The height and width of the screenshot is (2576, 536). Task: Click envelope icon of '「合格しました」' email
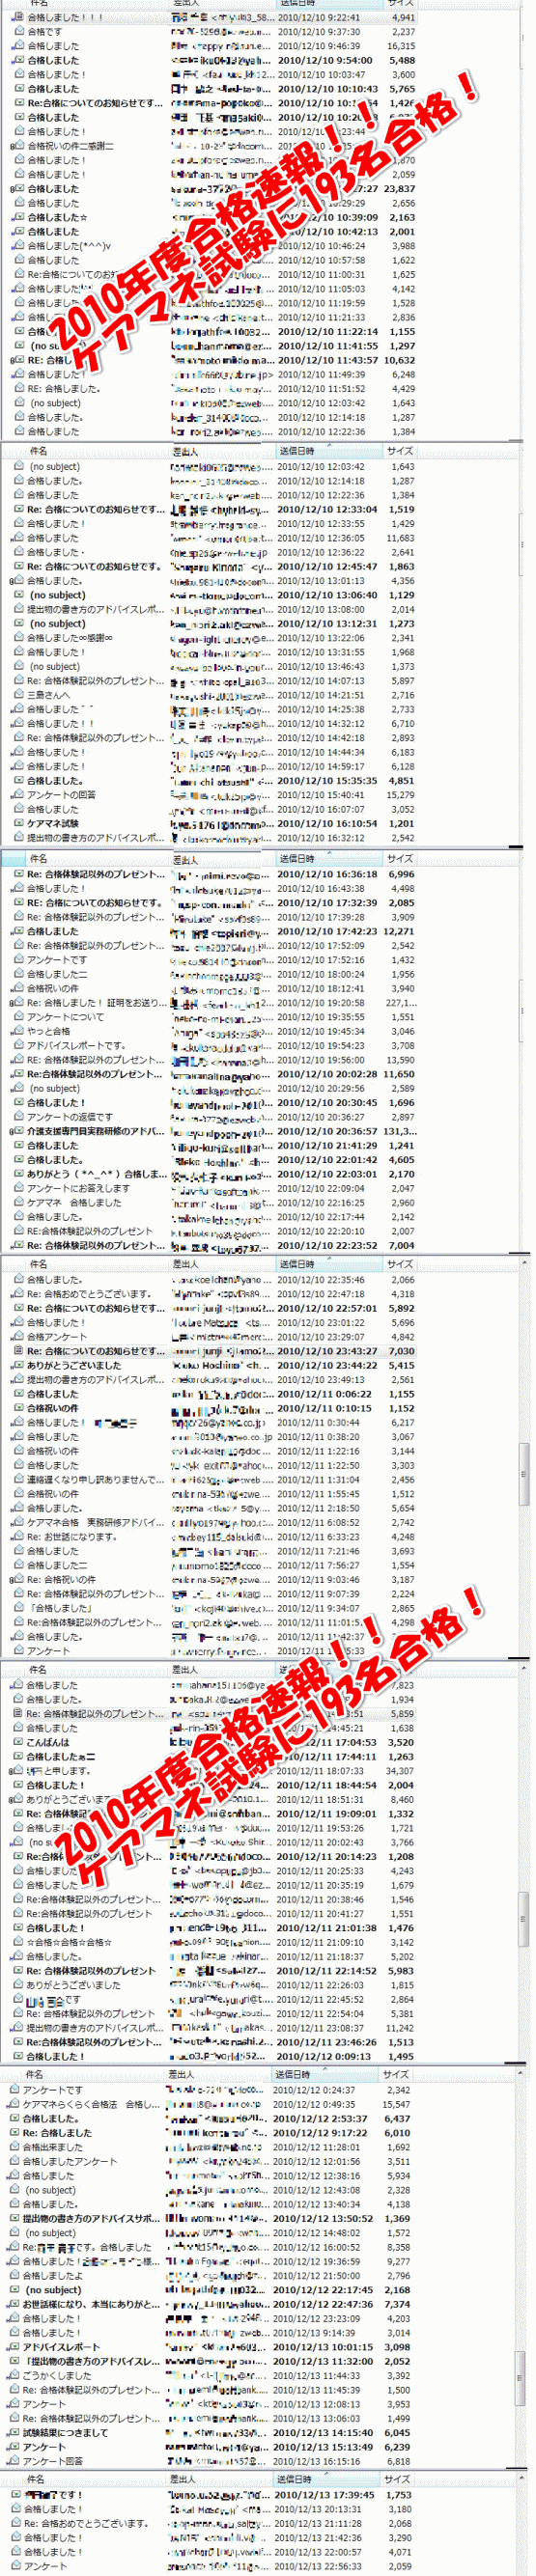[x=18, y=1608]
